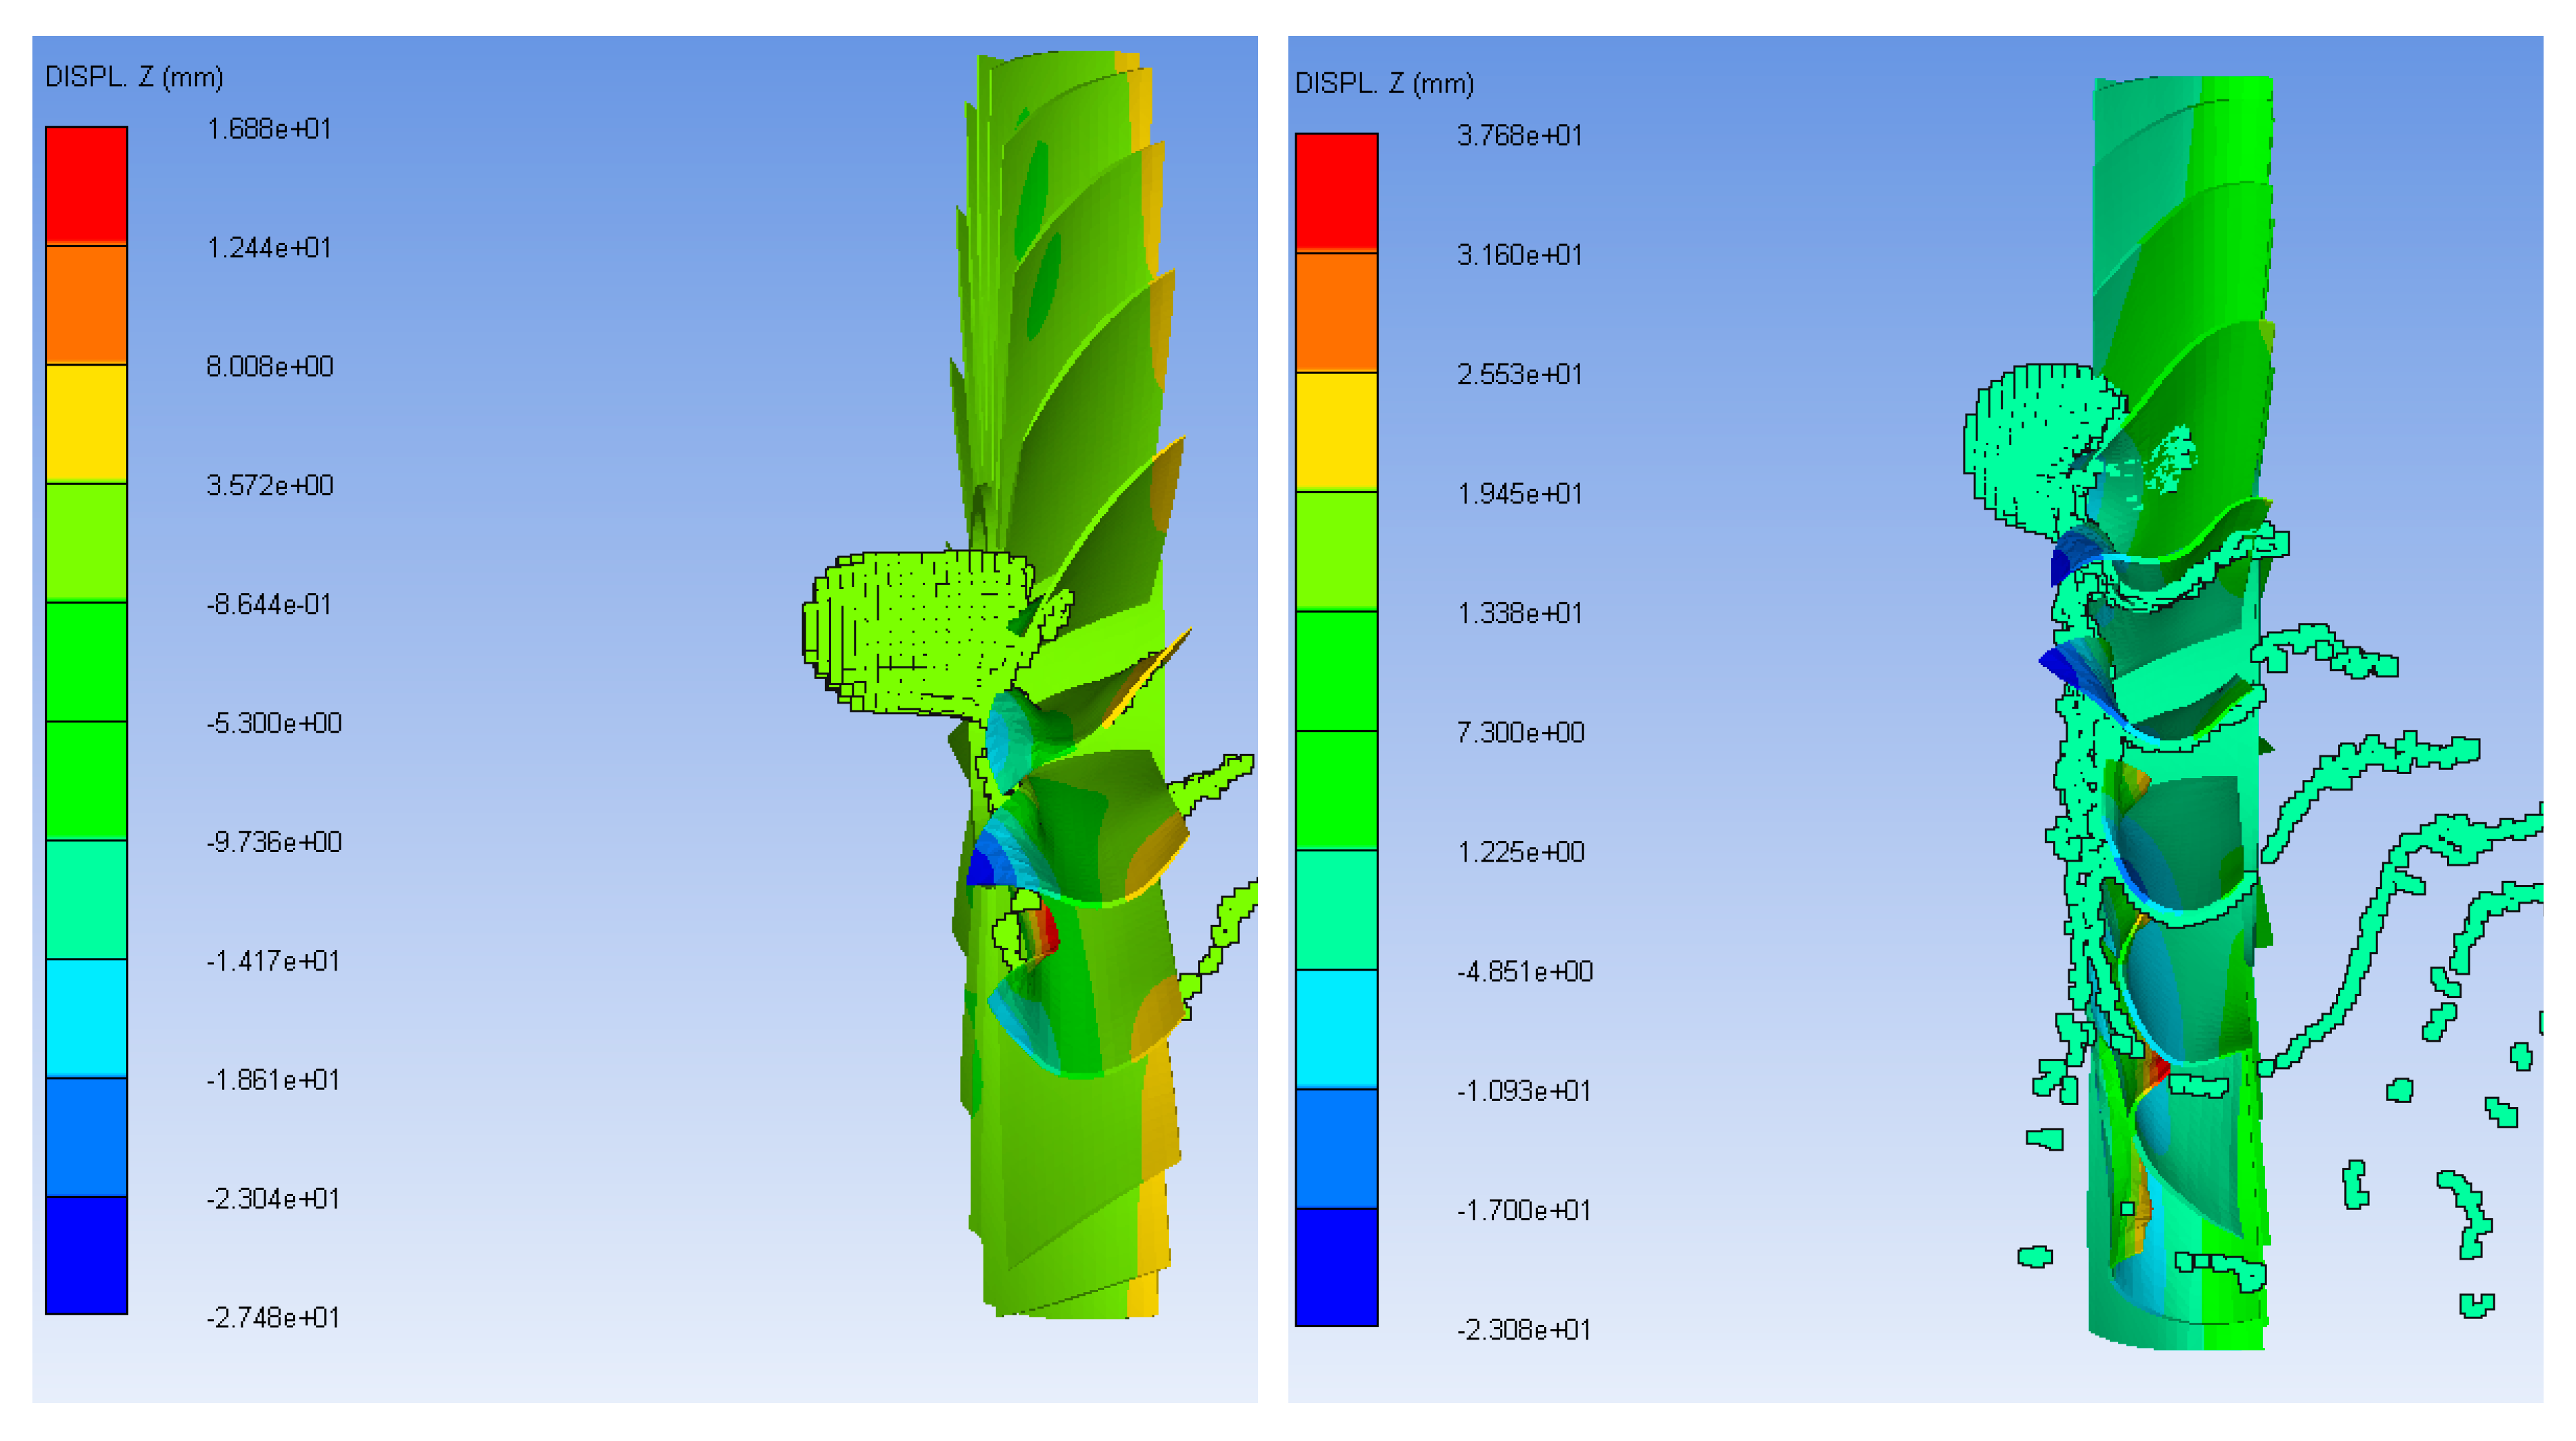
Task: Click the cyan swatch in left legend
Action: 86,1018
